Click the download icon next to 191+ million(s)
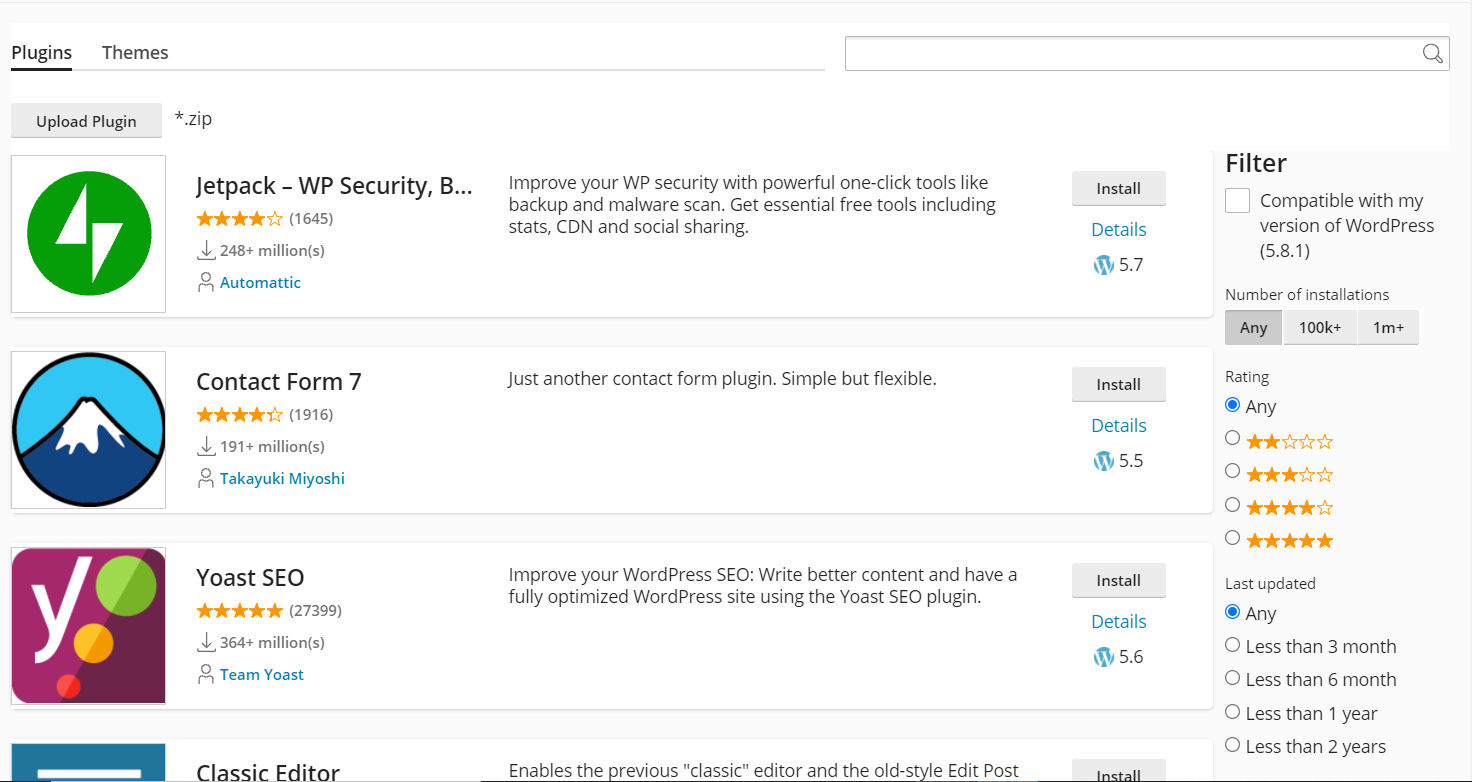The width and height of the screenshot is (1472, 782). 206,446
